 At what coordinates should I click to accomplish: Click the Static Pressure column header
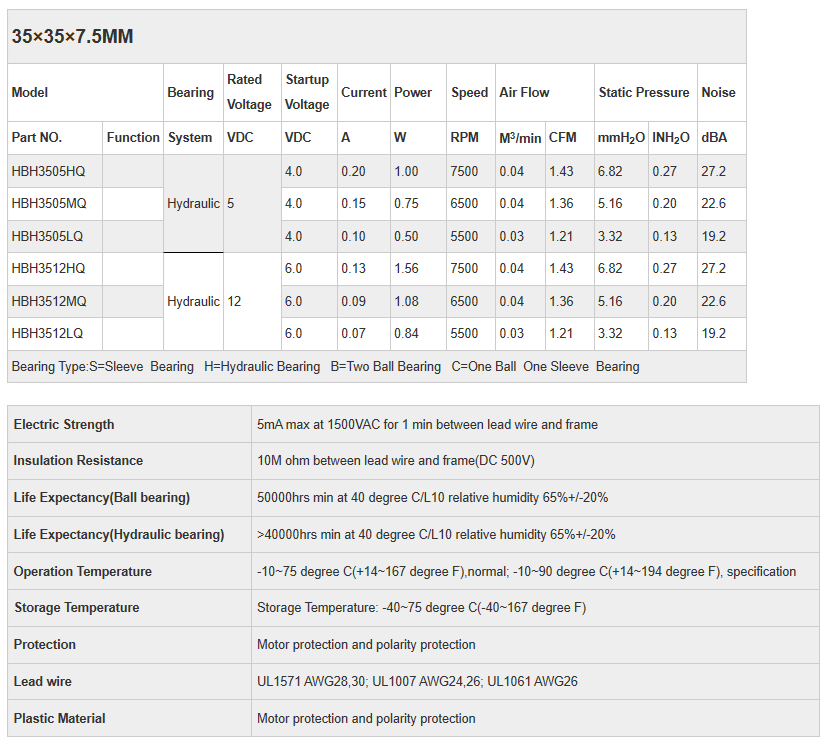click(643, 92)
